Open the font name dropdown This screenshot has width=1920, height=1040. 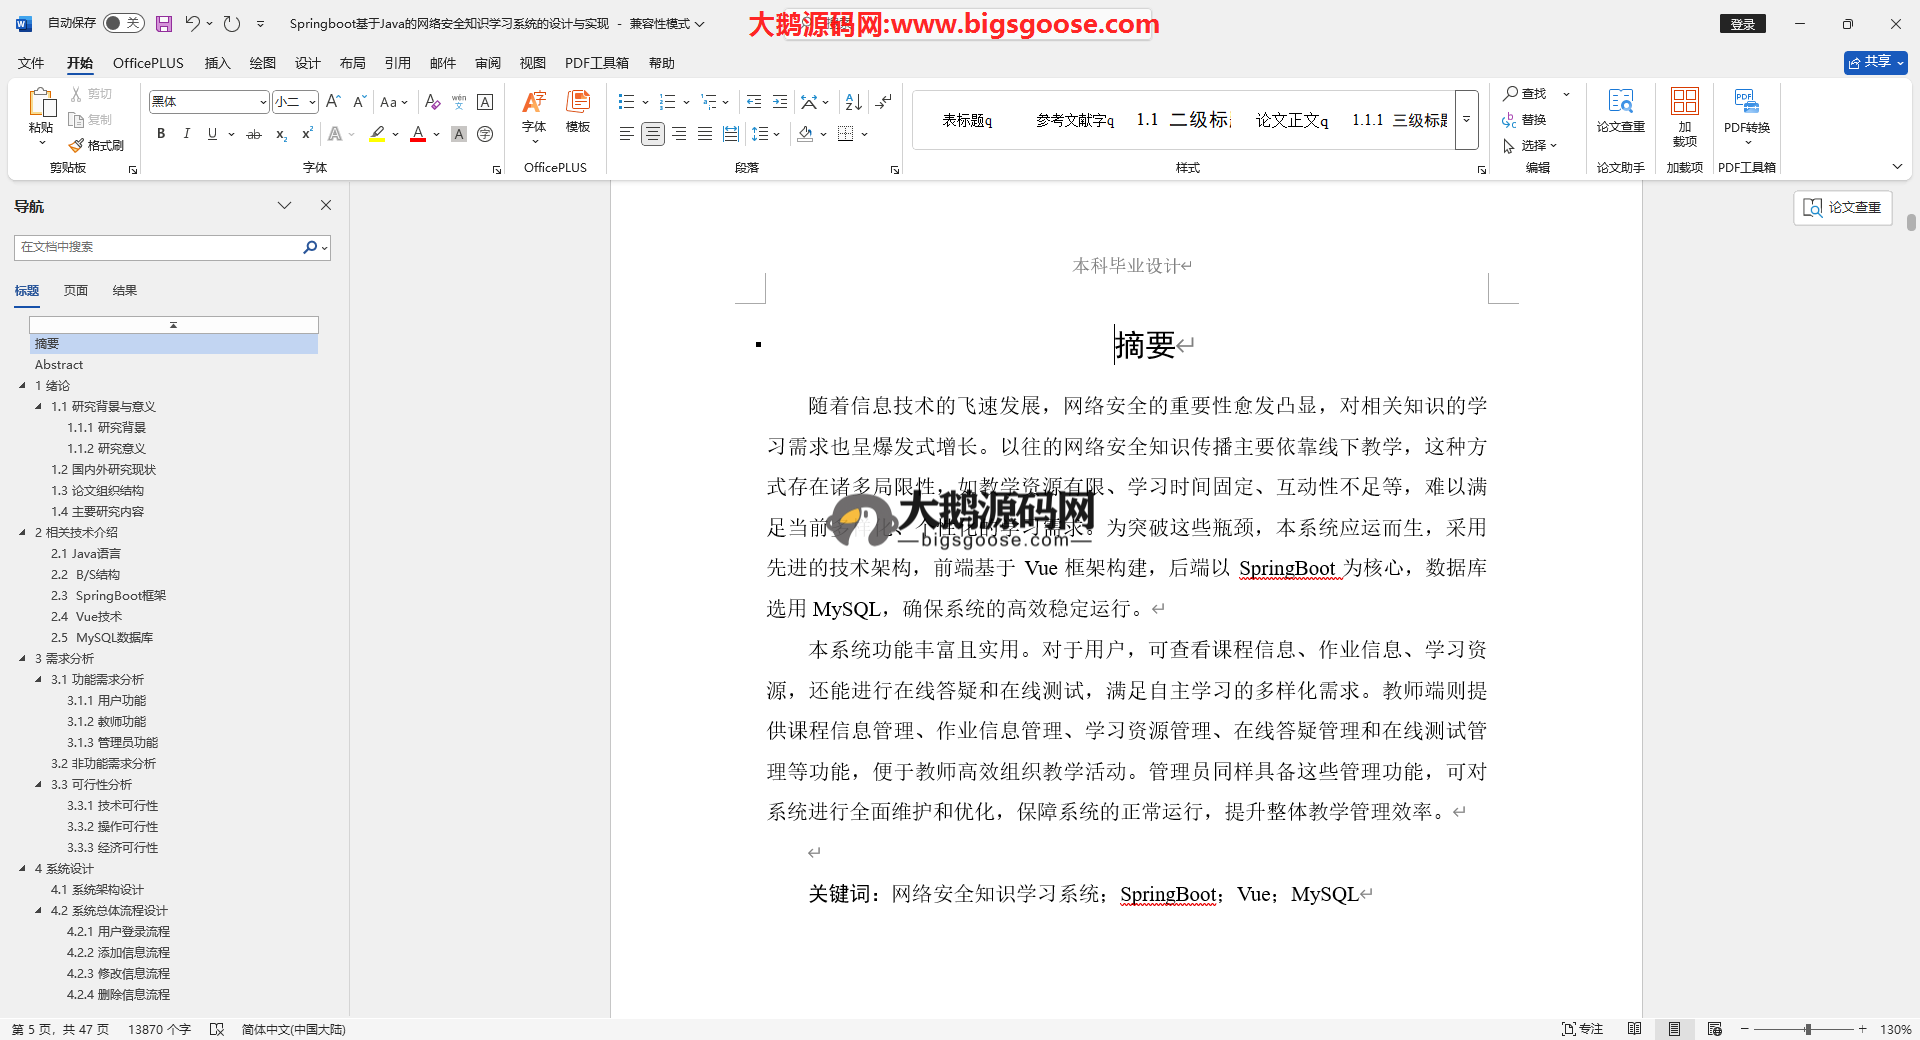tap(263, 102)
